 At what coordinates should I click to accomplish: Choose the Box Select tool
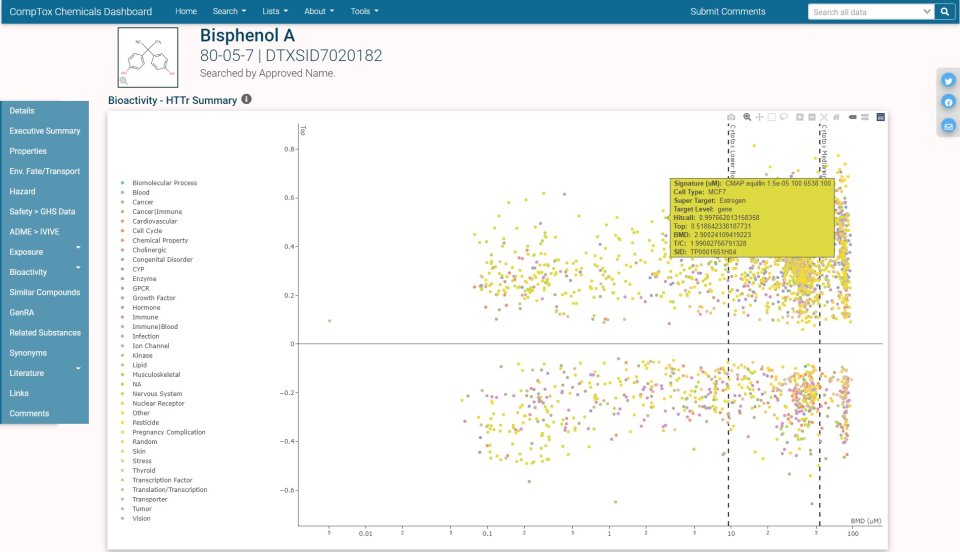pos(772,117)
